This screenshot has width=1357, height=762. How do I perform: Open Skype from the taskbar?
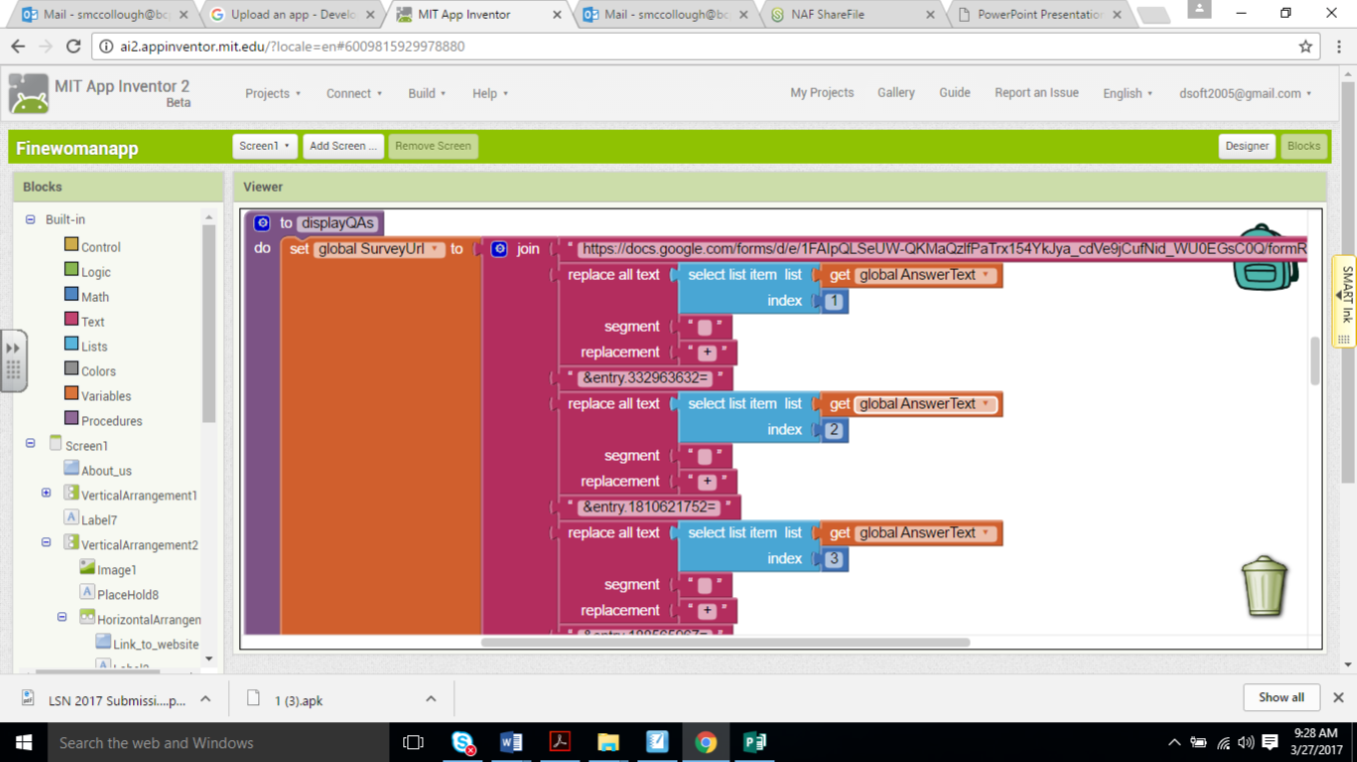(462, 742)
